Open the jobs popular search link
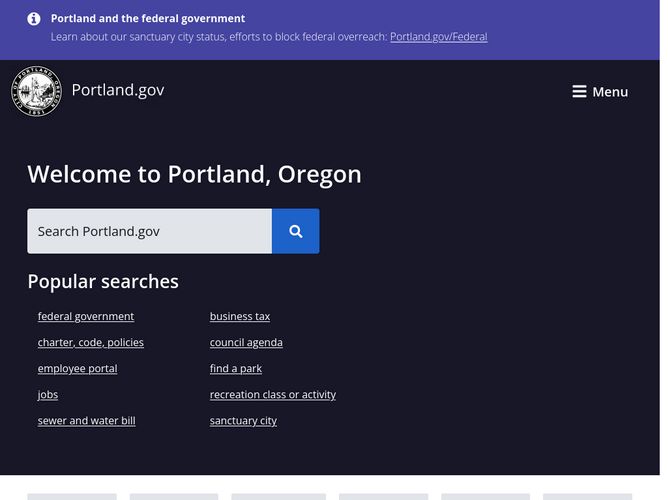Viewport: 668px width, 500px height. [x=48, y=395]
